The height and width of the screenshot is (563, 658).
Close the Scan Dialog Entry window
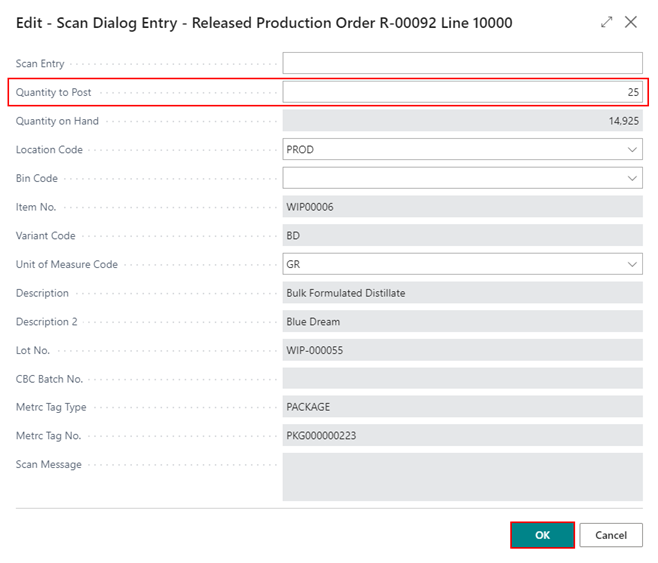click(x=631, y=22)
